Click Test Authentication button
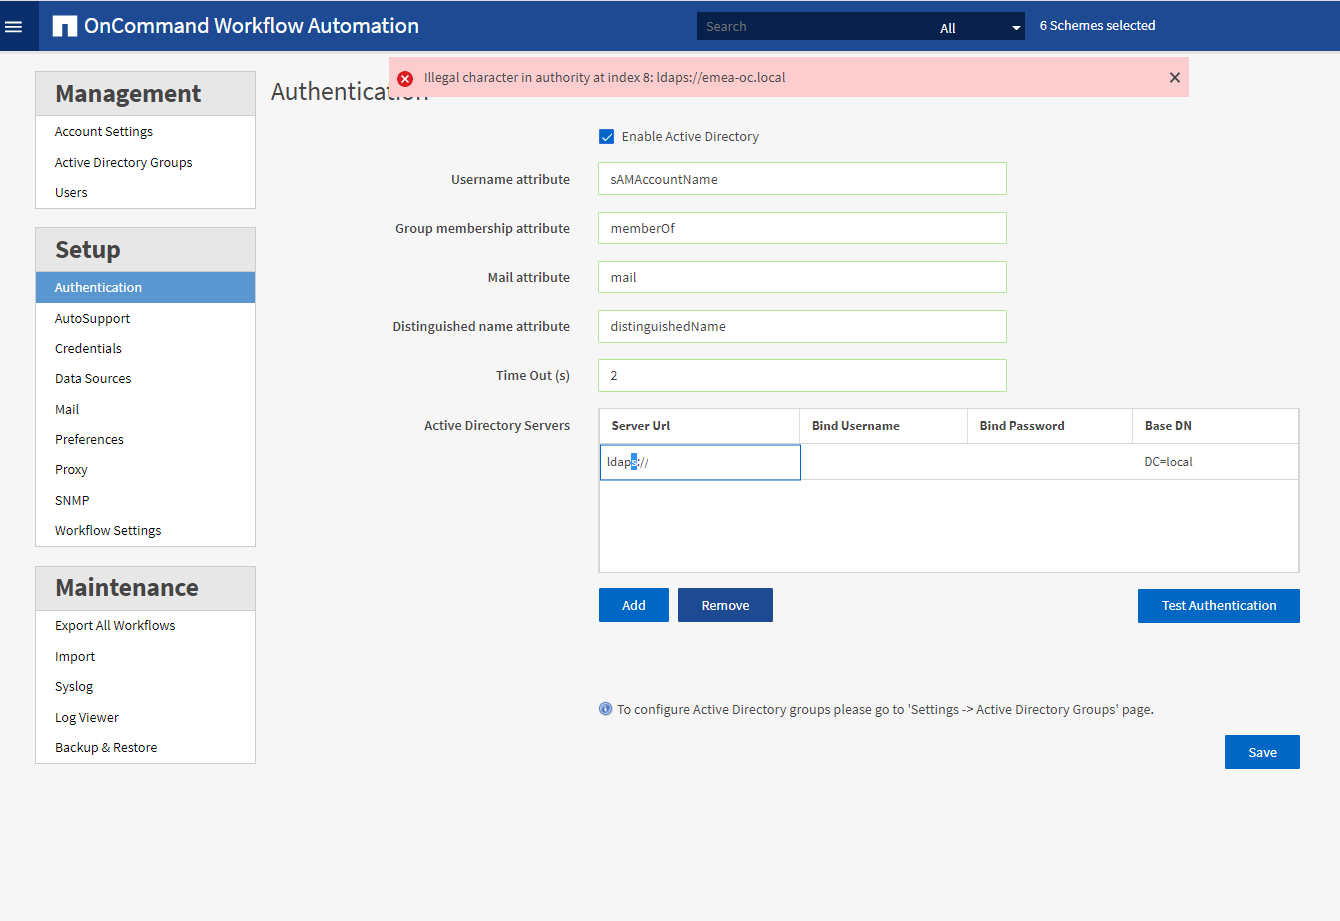Viewport: 1340px width, 921px height. pyautogui.click(x=1218, y=605)
